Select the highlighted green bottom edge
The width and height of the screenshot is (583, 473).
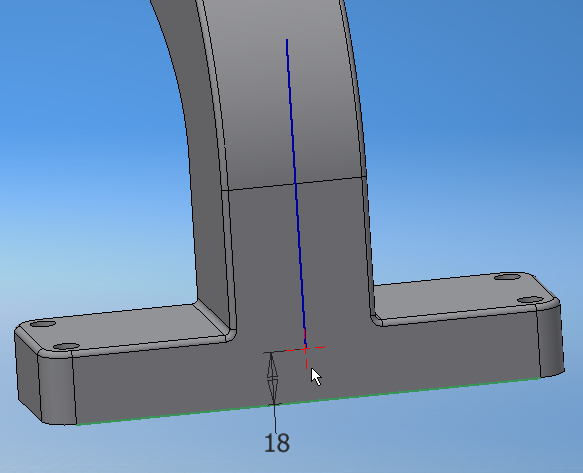tap(308, 402)
